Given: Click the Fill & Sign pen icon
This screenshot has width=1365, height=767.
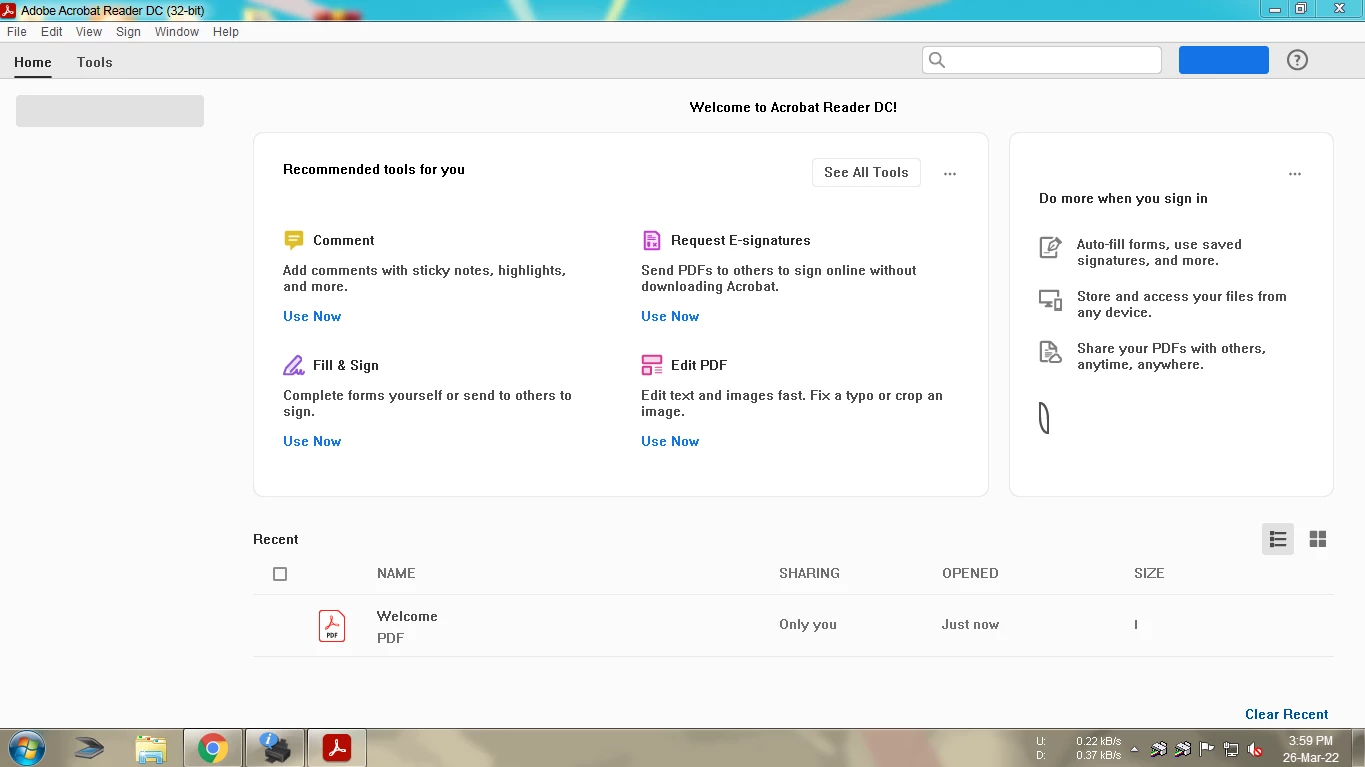Looking at the screenshot, I should [x=293, y=365].
